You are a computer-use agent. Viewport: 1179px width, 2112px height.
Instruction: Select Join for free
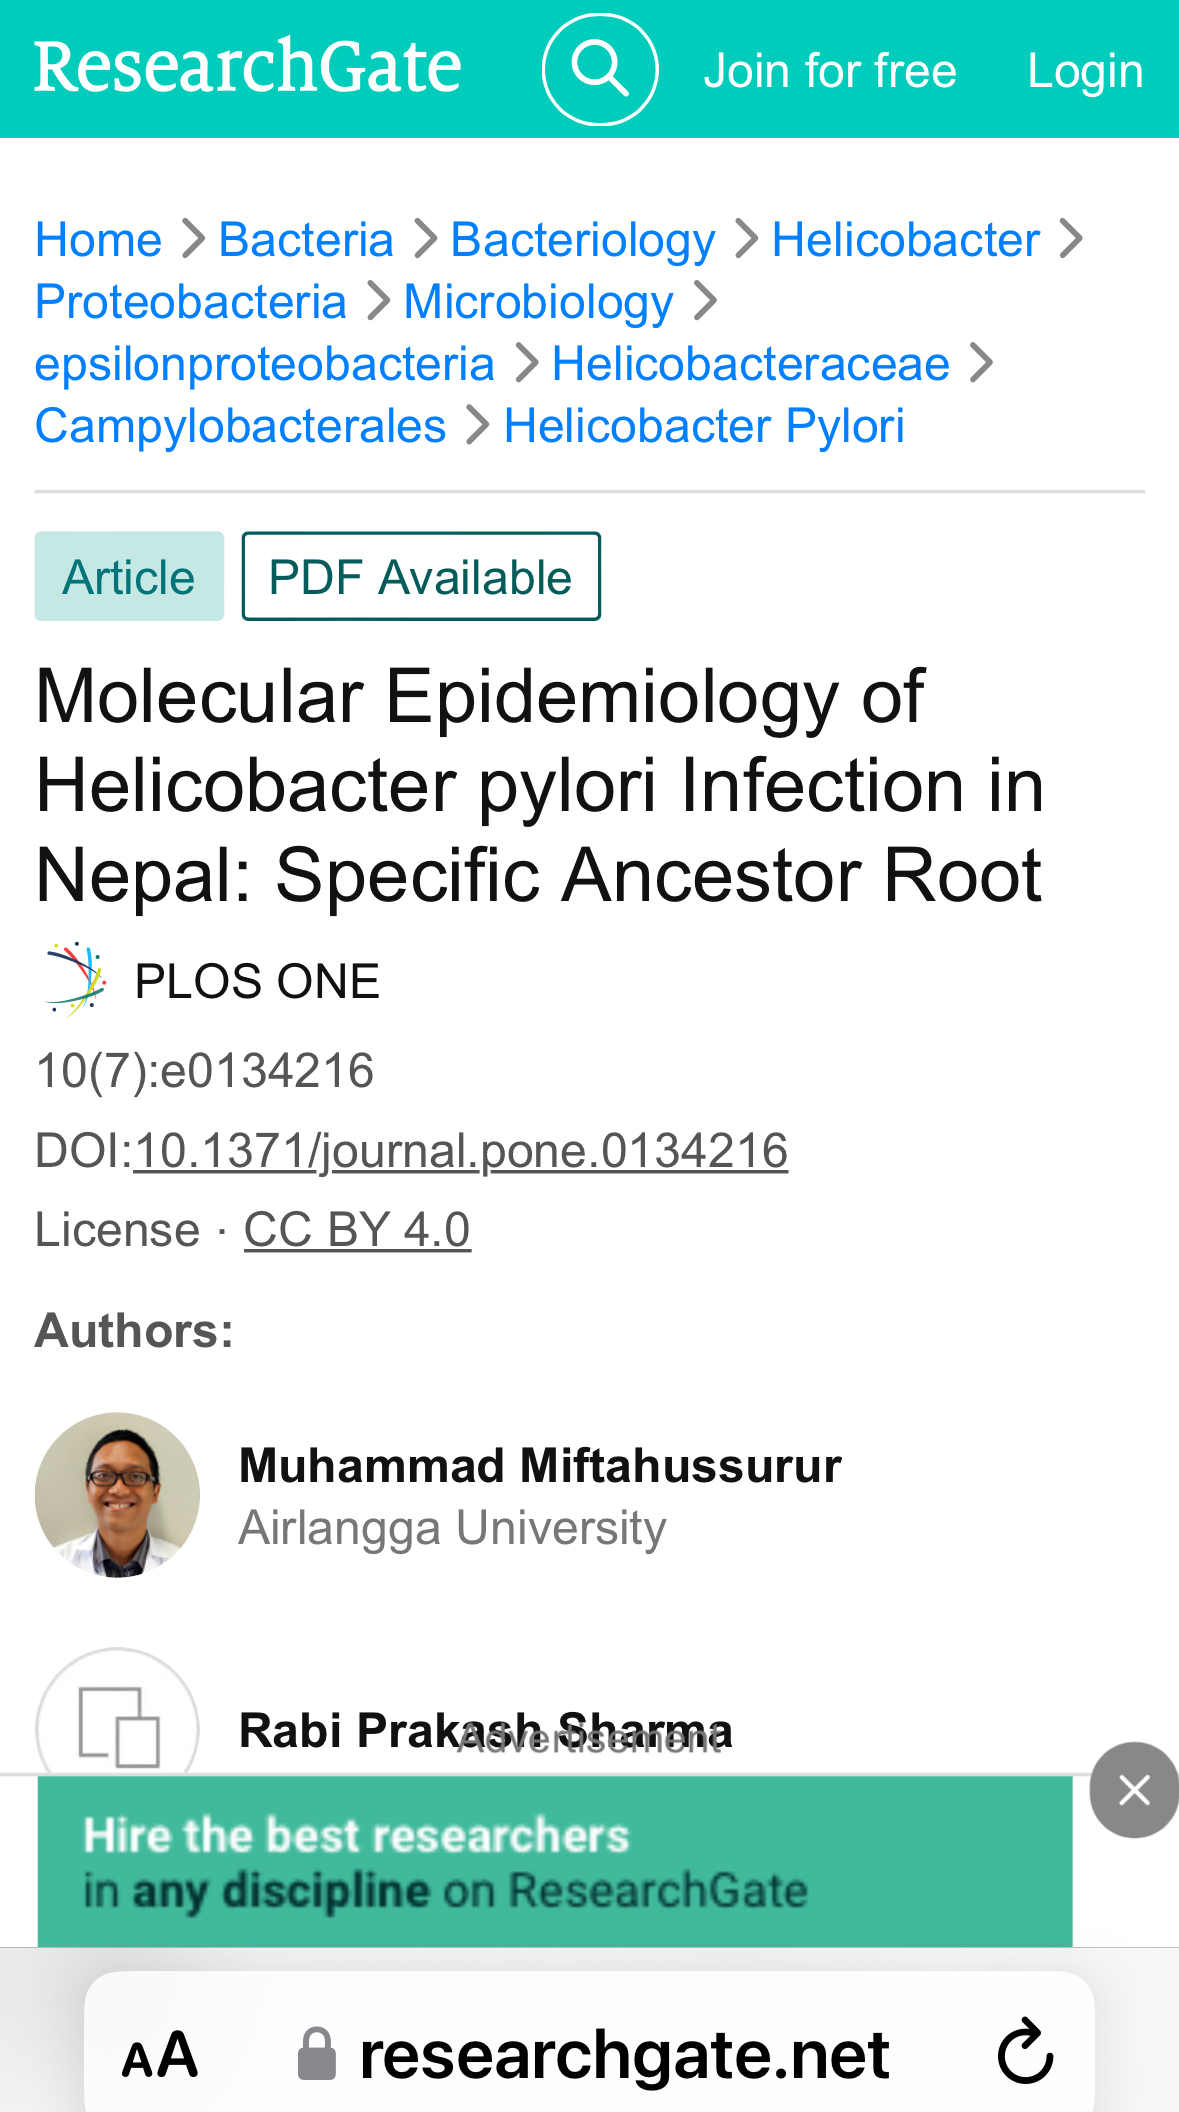point(830,71)
